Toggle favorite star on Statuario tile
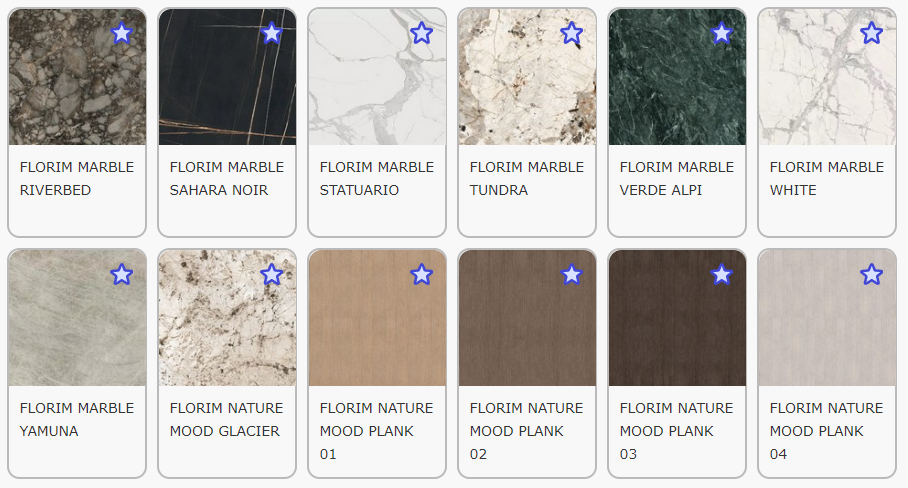Screen dimensions: 908x488 pos(422,33)
